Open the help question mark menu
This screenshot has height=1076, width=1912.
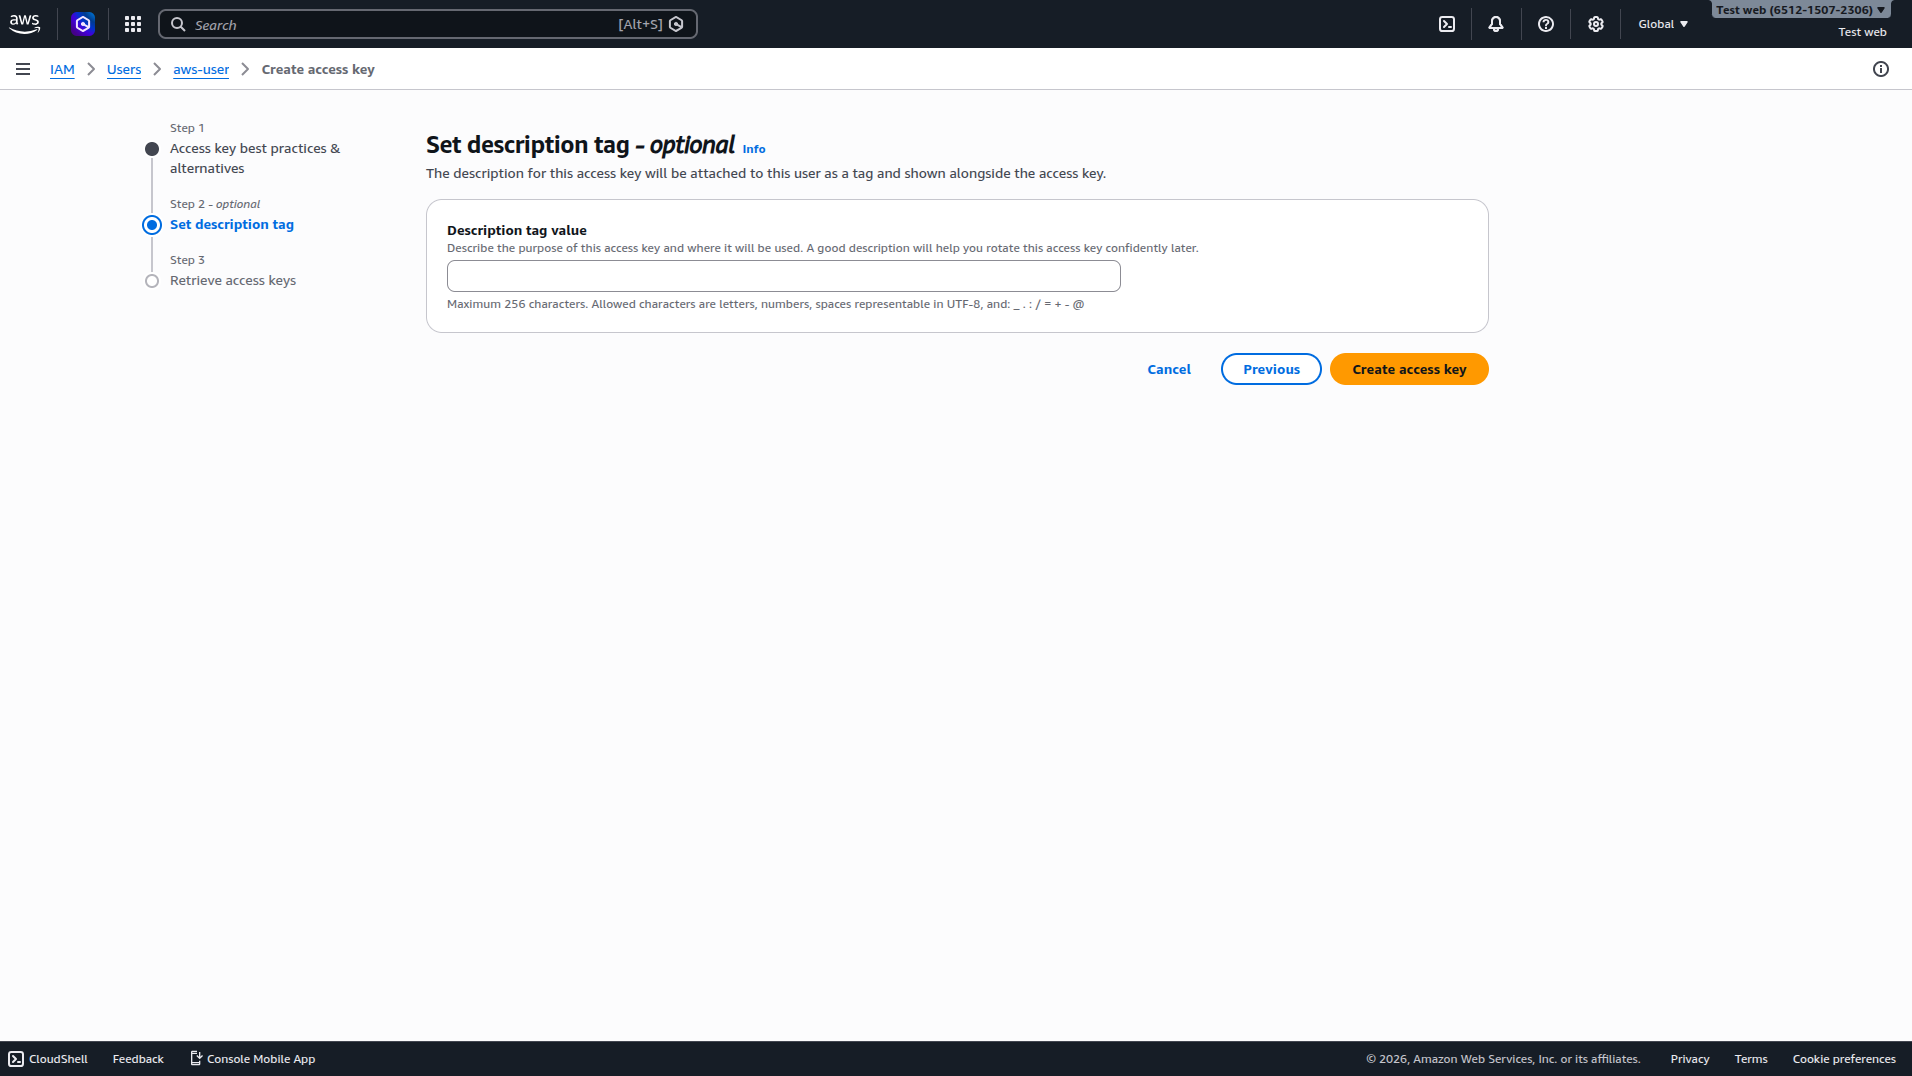coord(1546,24)
